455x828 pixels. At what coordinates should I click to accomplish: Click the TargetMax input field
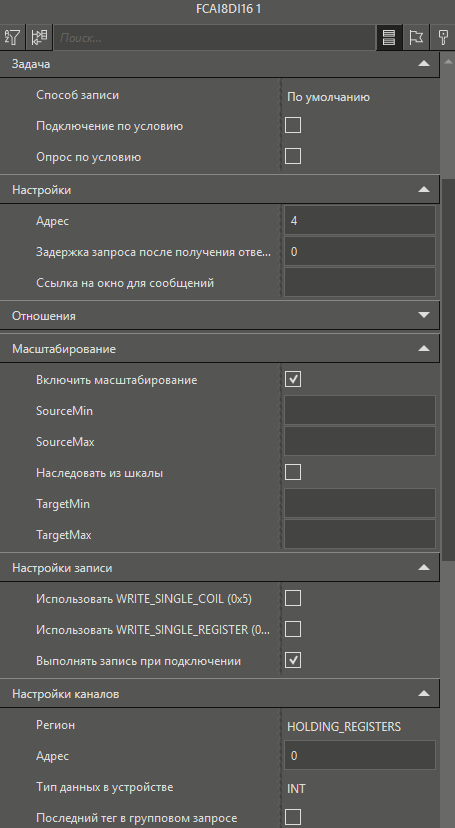(360, 534)
